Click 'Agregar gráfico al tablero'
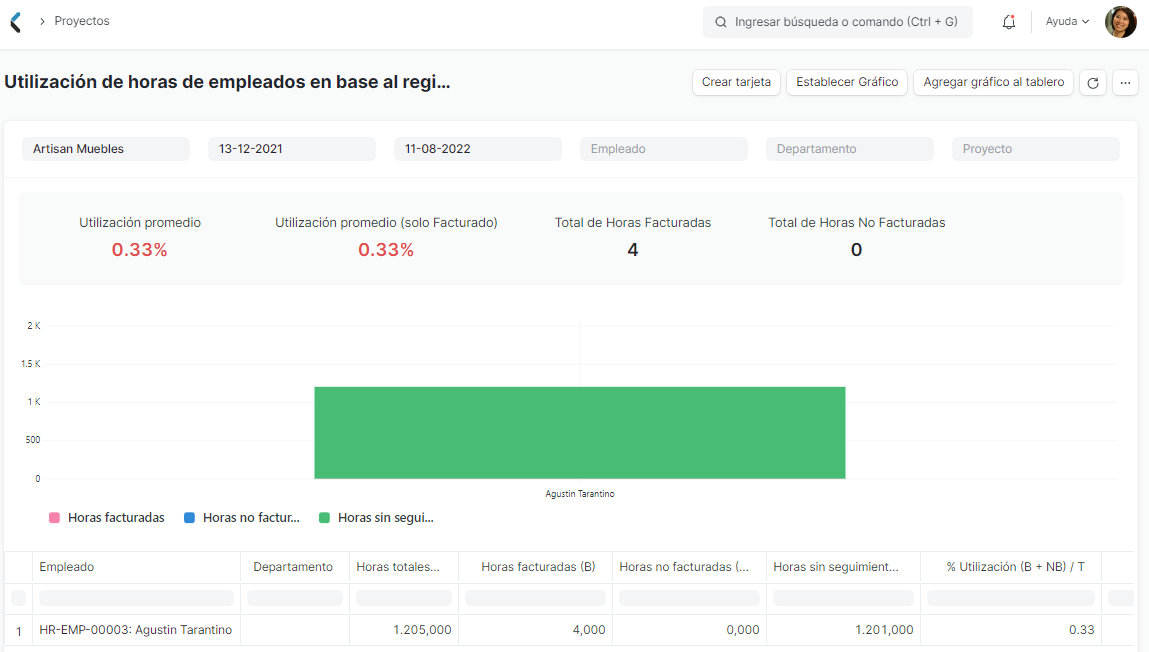Viewport: 1149px width, 652px height. pyautogui.click(x=993, y=82)
